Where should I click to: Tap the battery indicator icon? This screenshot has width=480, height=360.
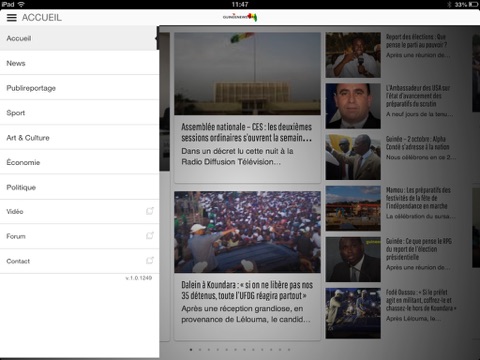point(473,4)
